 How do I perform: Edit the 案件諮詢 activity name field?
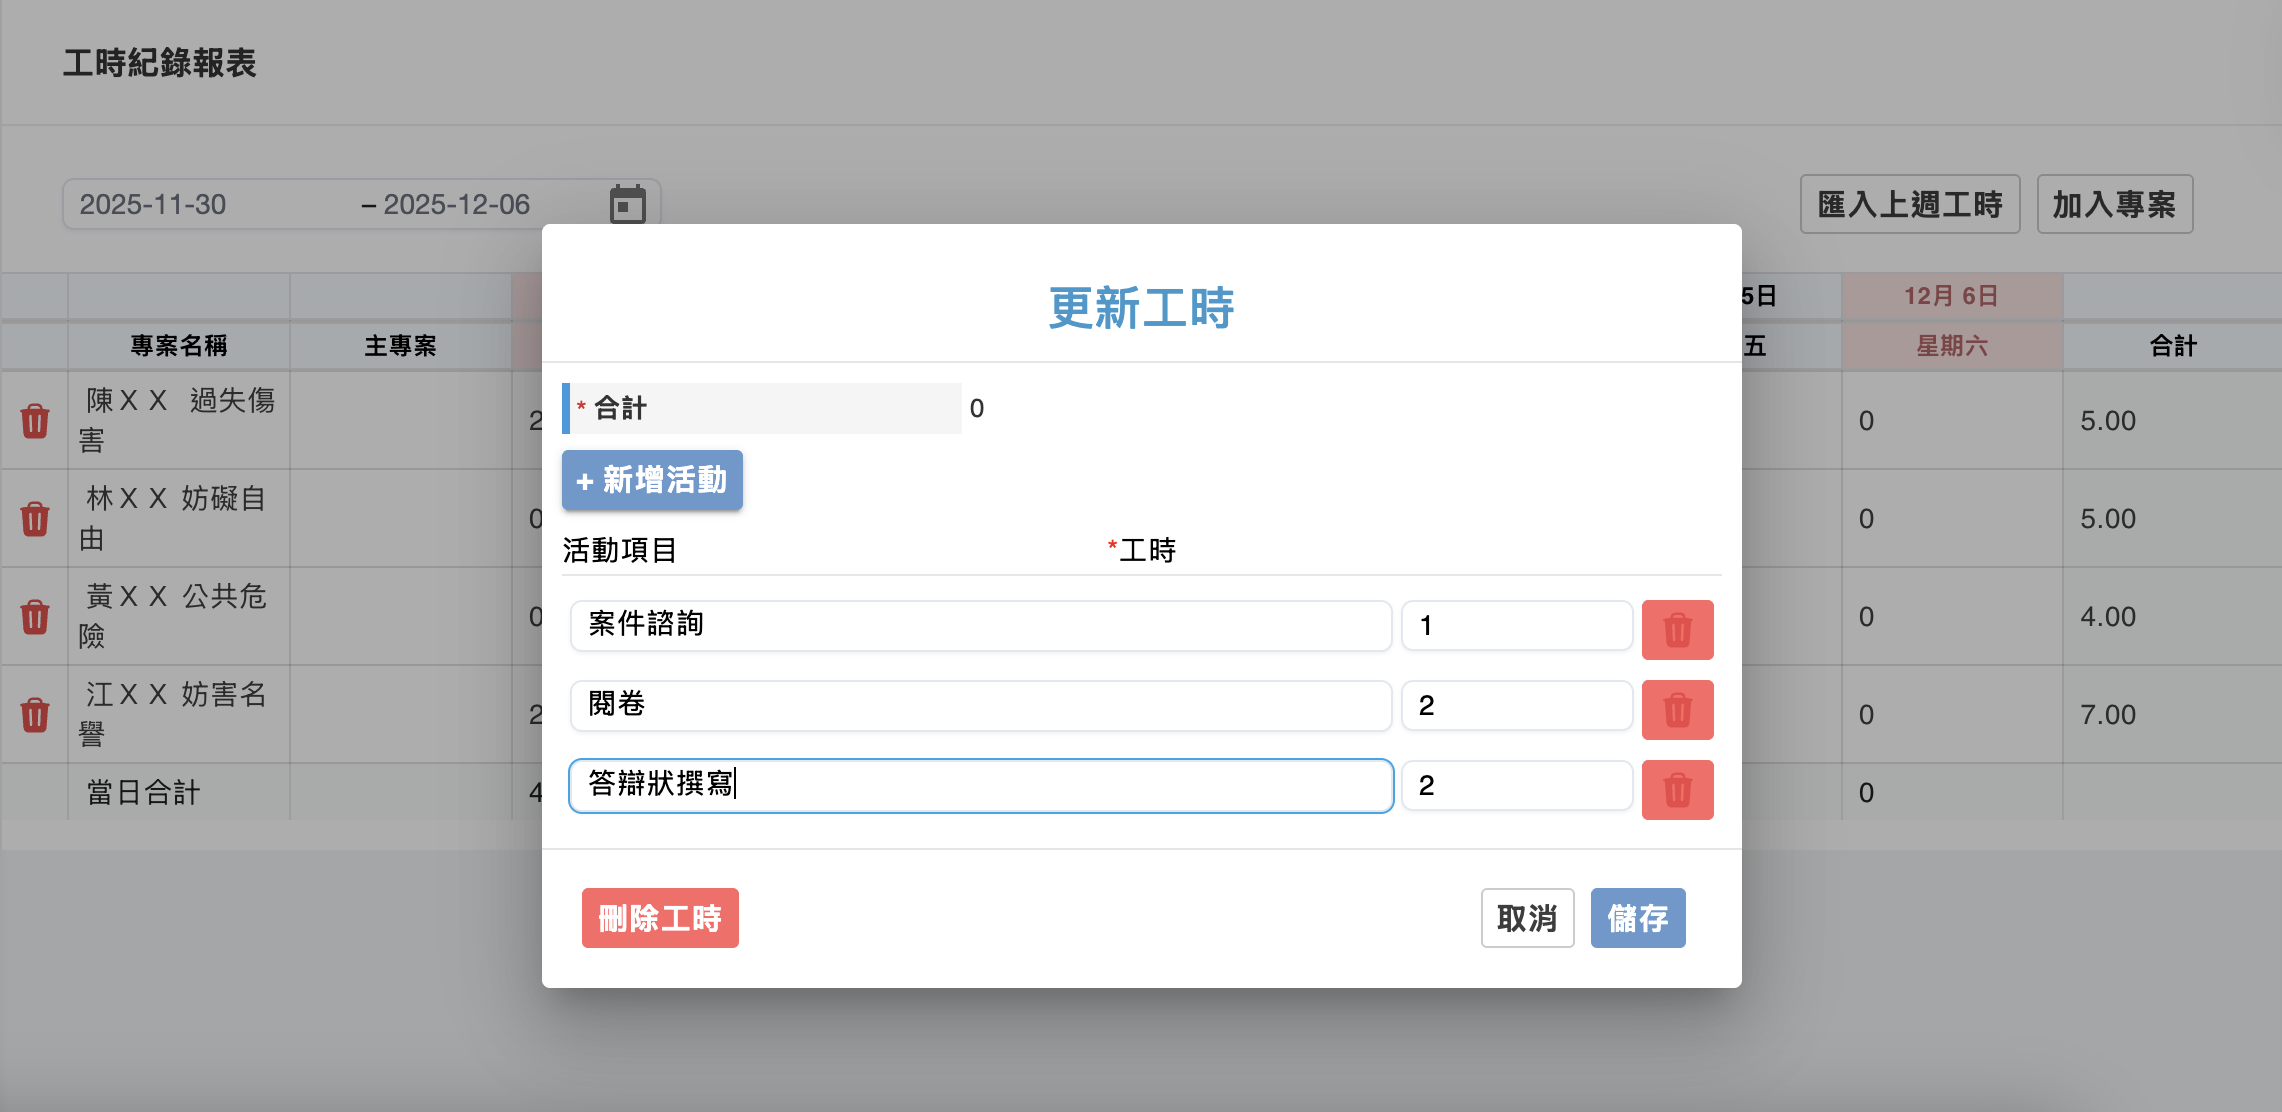[980, 625]
